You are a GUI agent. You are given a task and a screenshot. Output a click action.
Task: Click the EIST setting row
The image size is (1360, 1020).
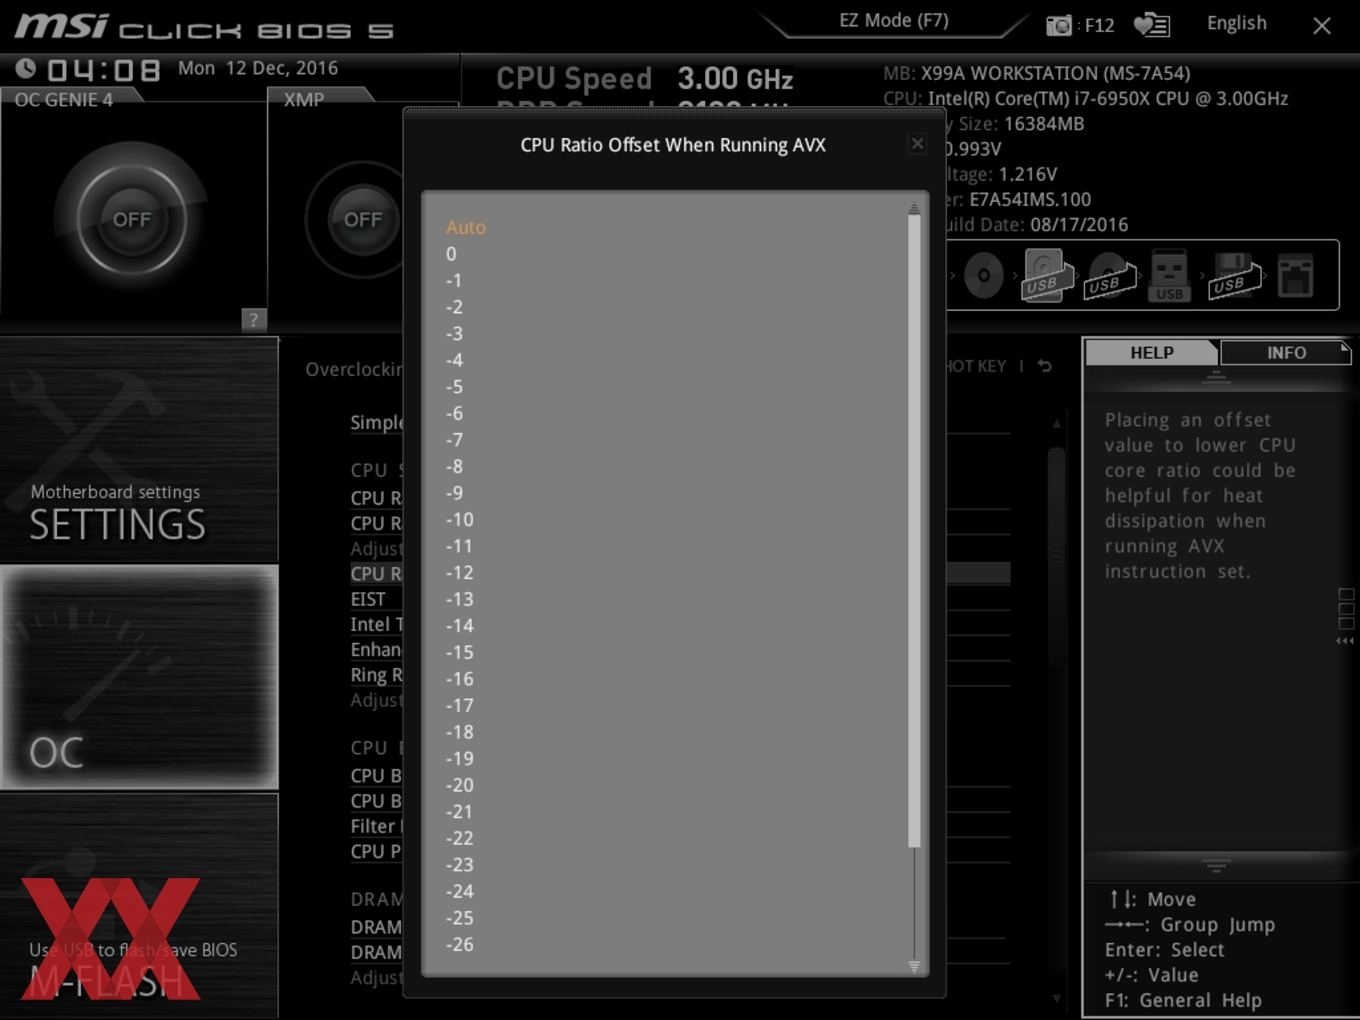367,599
